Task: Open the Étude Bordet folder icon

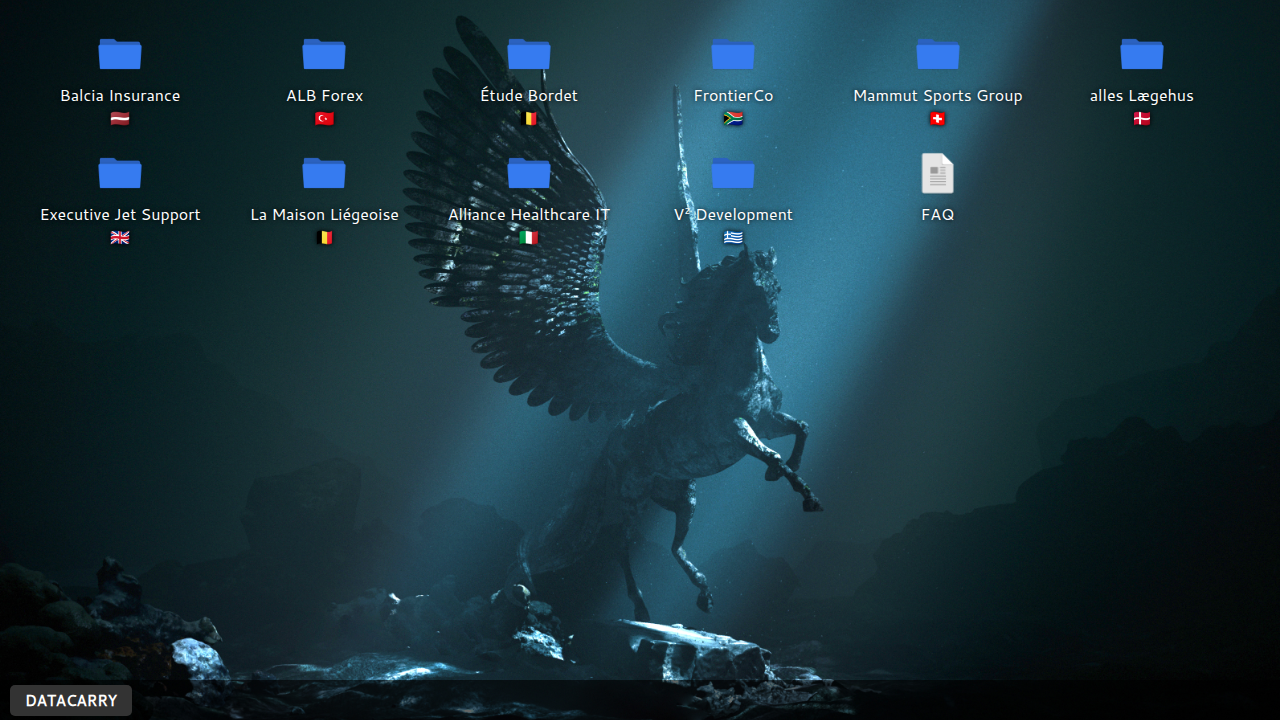Action: [x=529, y=54]
